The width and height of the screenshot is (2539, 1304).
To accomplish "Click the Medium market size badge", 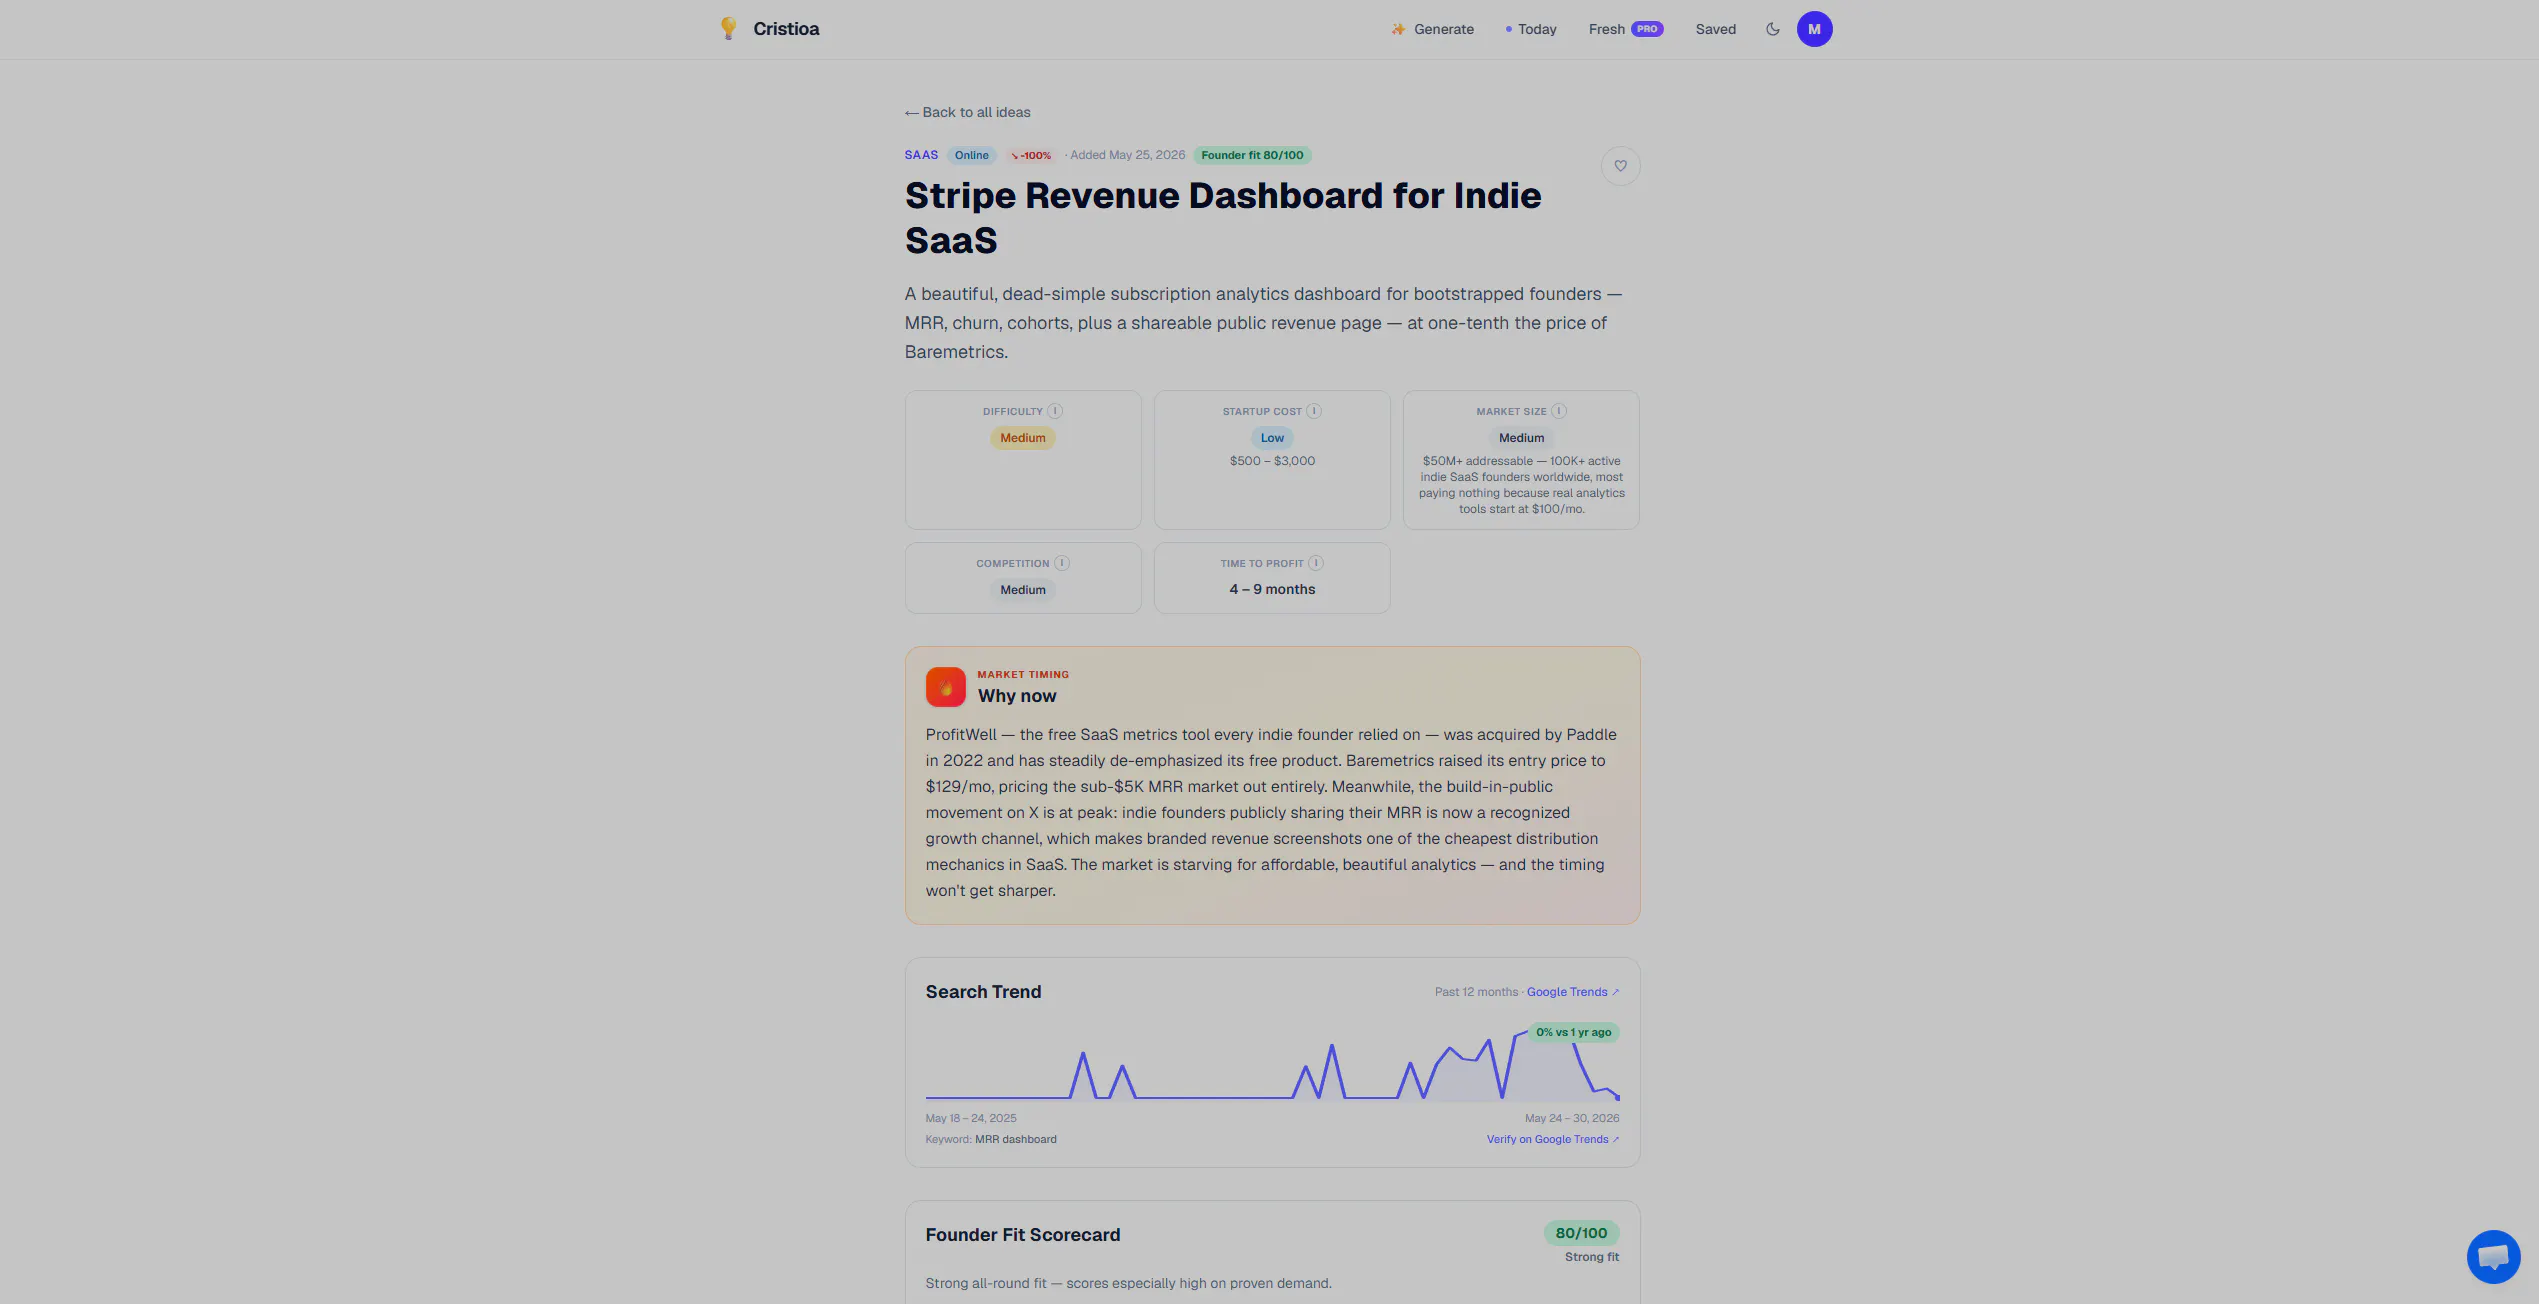I will tap(1521, 438).
